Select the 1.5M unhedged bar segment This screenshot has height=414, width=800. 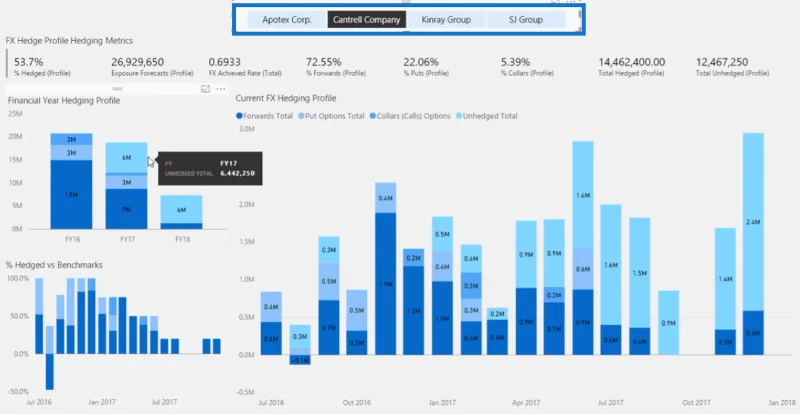639,273
